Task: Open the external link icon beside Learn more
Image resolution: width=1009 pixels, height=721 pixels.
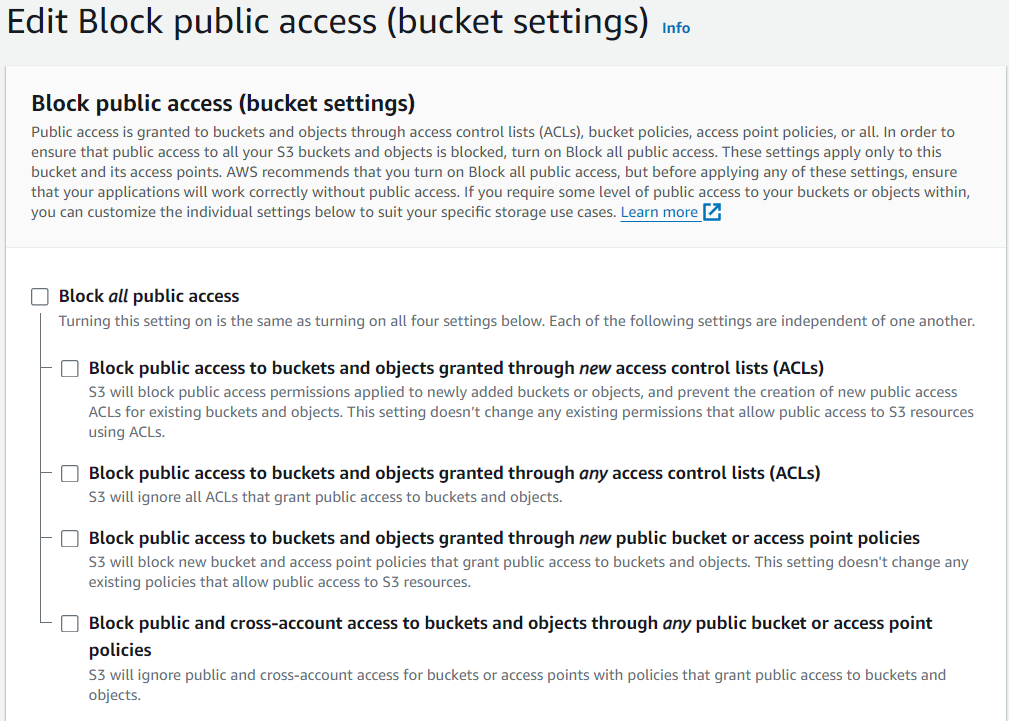Action: tap(712, 212)
